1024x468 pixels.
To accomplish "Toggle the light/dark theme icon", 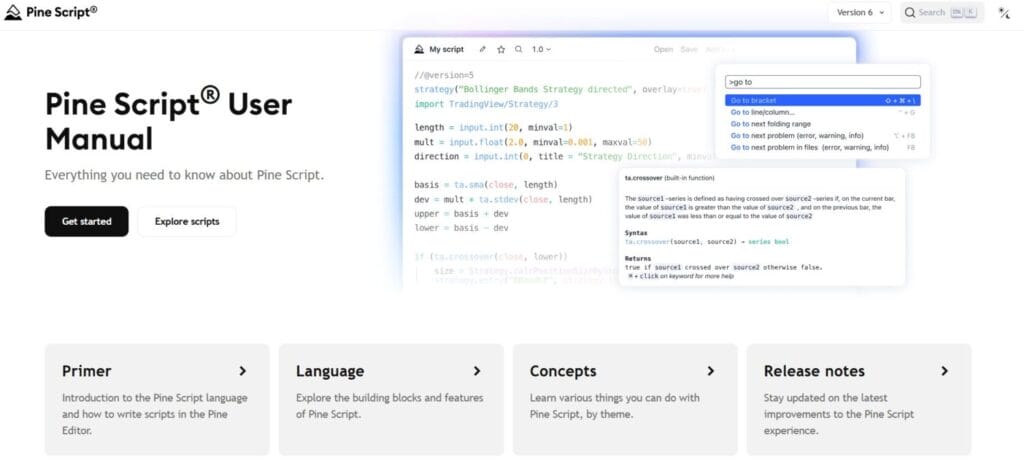I will 1004,13.
